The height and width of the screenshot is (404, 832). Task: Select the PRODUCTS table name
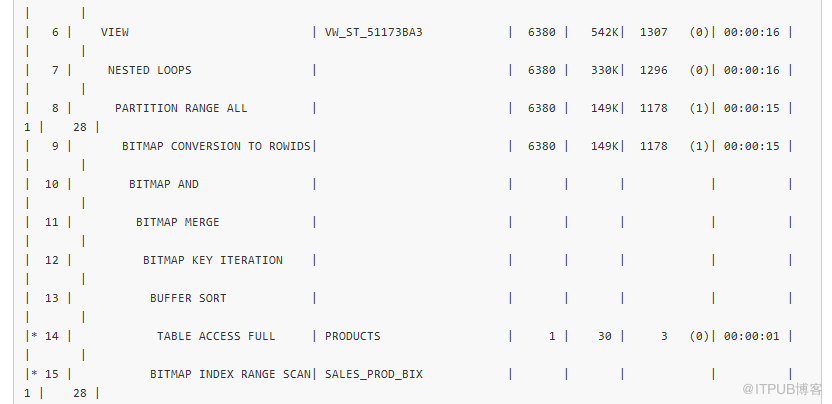352,336
